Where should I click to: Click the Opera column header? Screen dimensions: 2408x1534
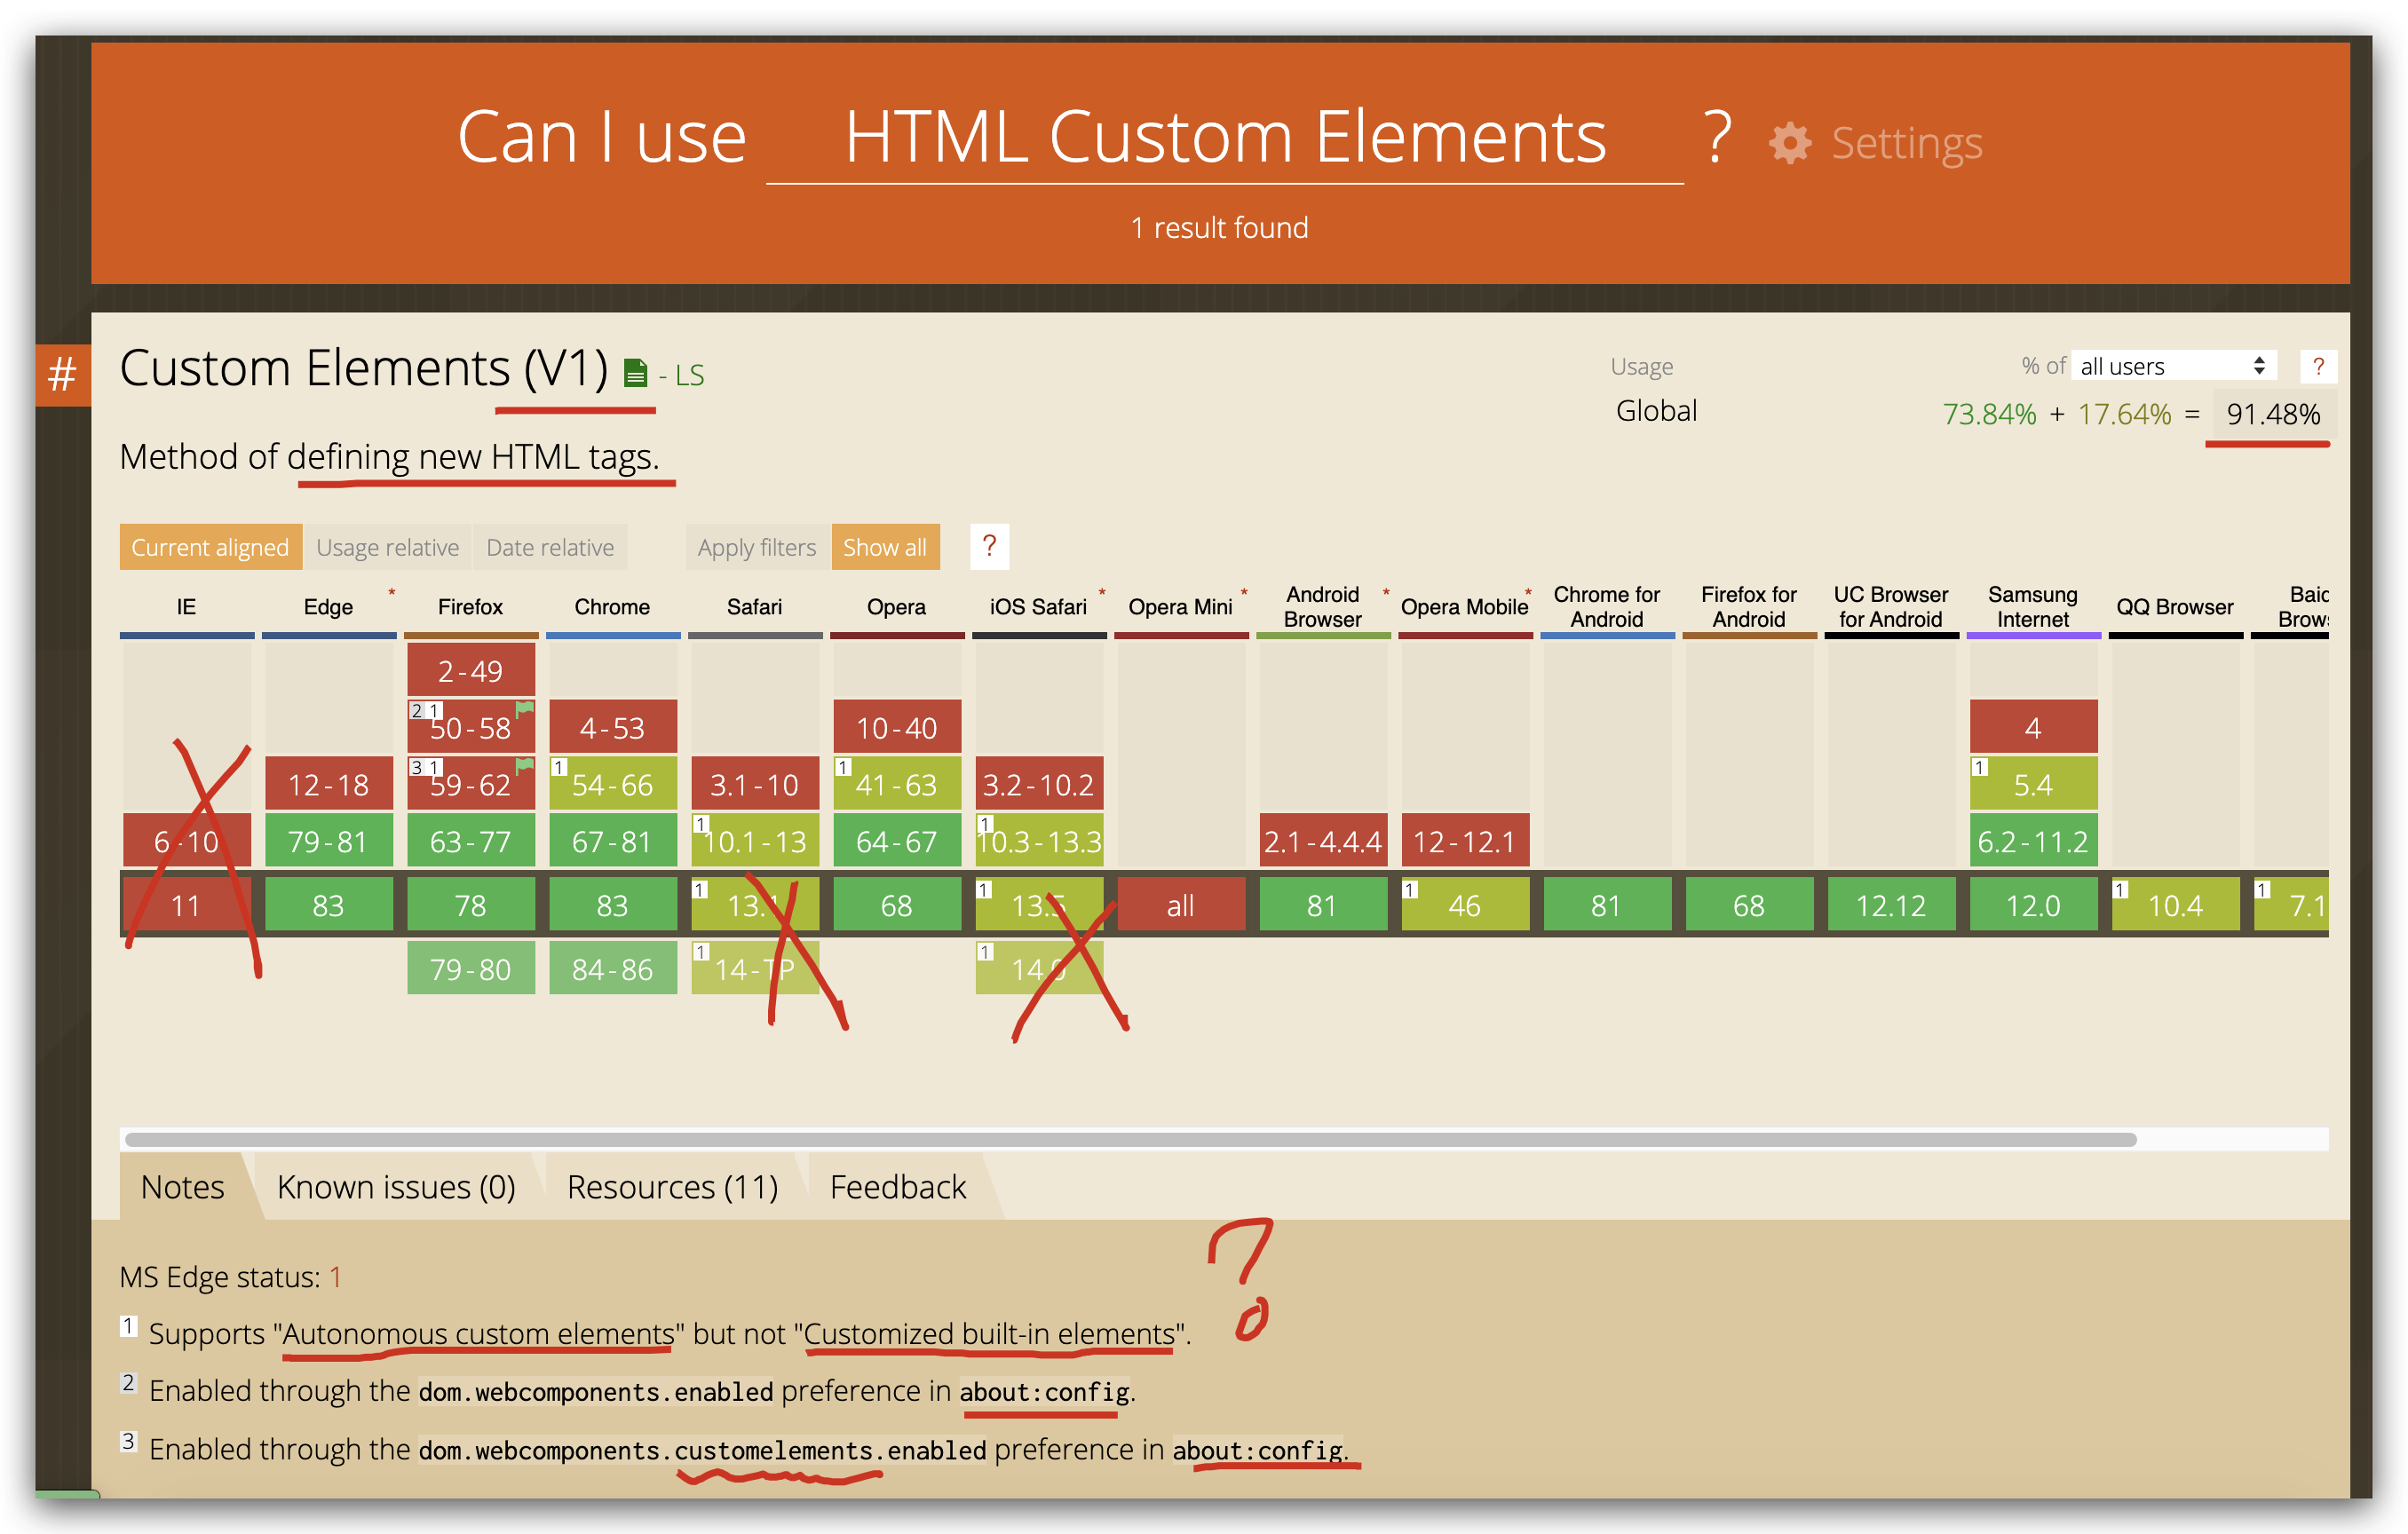pyautogui.click(x=896, y=606)
